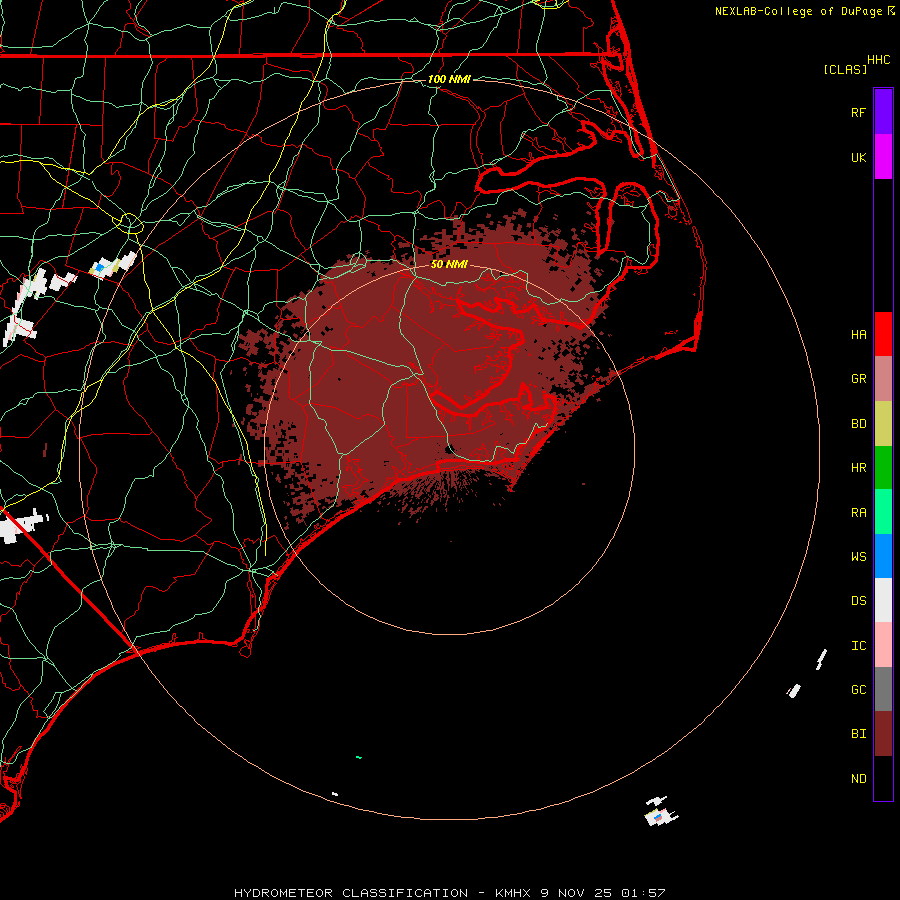900x900 pixels.
Task: Click the IC light pink legend swatch
Action: tap(883, 645)
